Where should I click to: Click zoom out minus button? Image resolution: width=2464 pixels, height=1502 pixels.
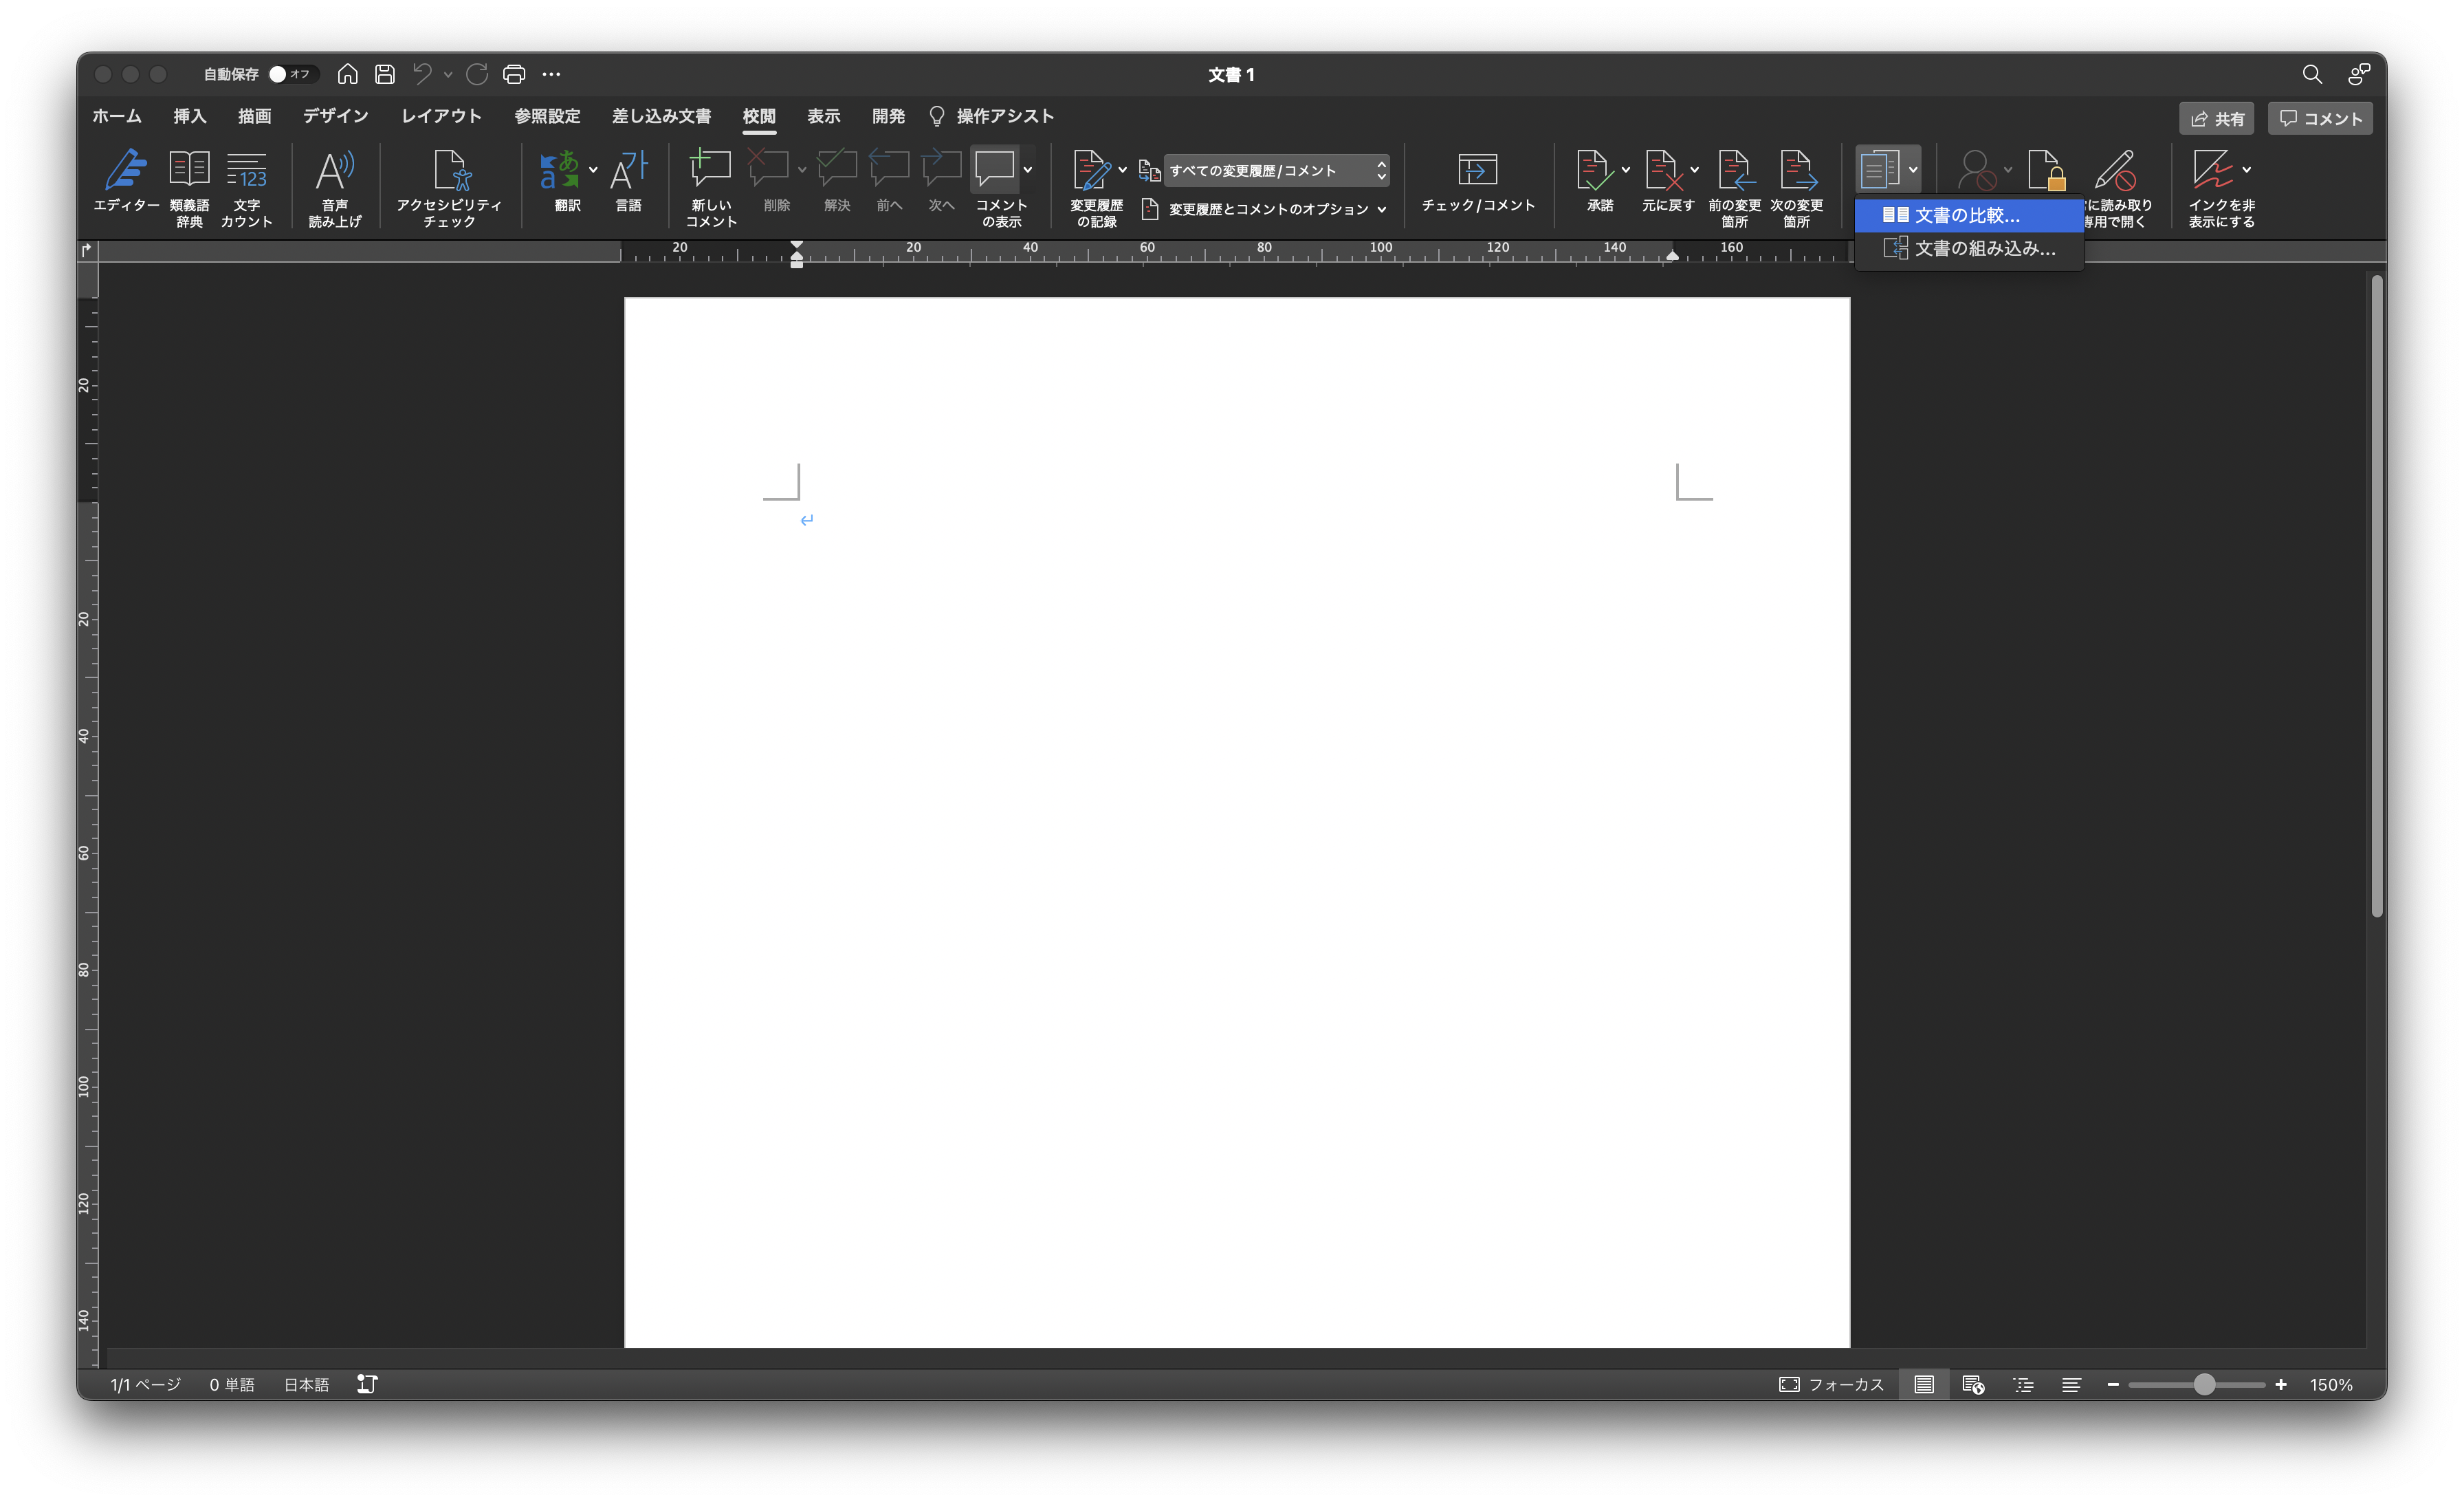pyautogui.click(x=2113, y=1384)
